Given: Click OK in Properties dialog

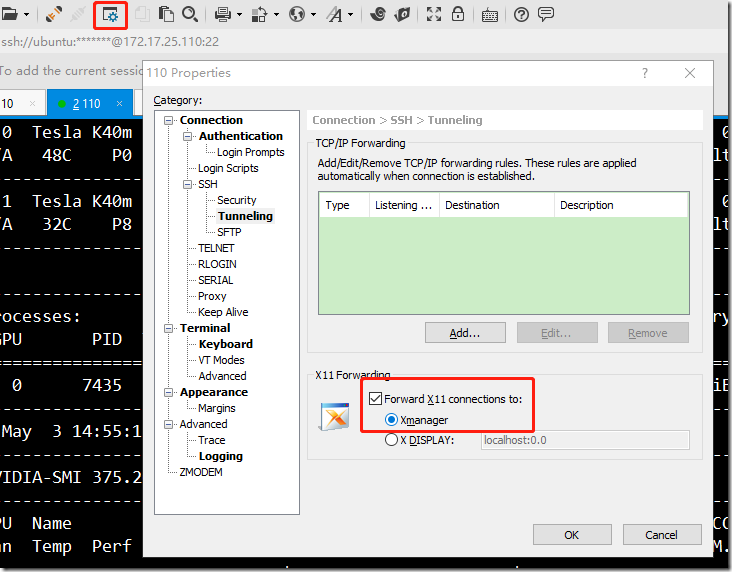Looking at the screenshot, I should pyautogui.click(x=572, y=535).
